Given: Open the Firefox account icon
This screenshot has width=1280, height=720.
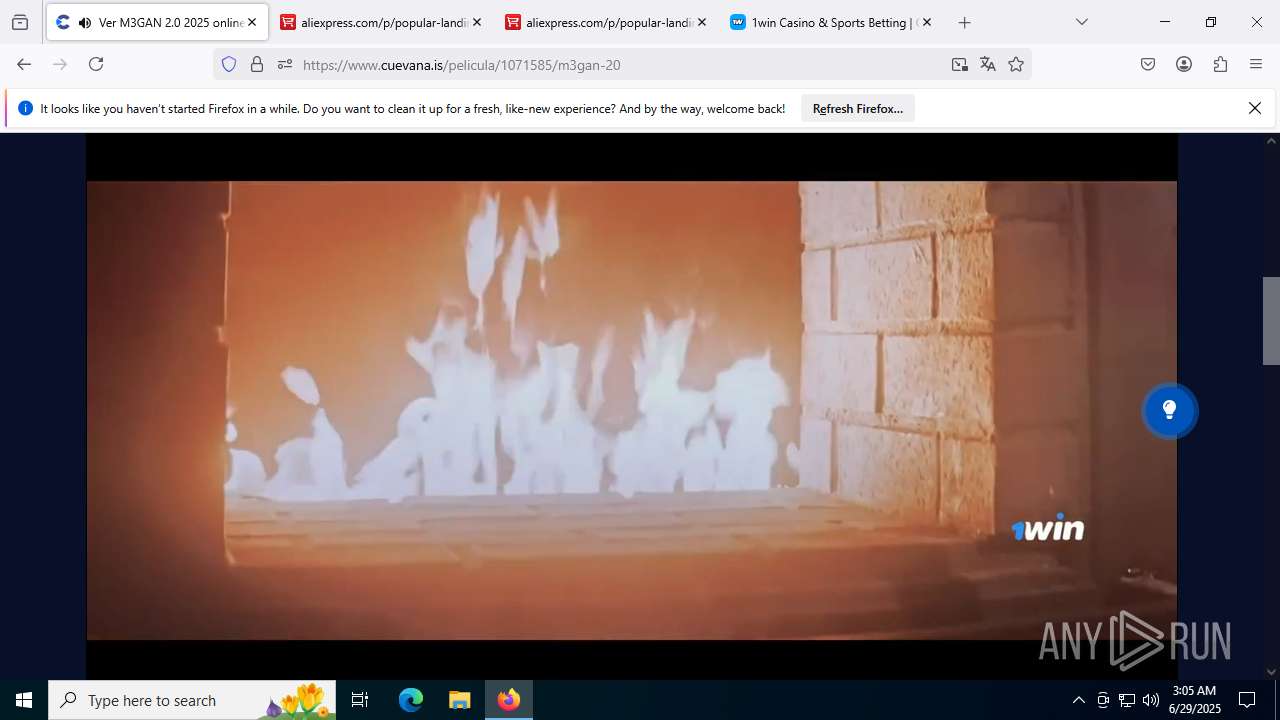Looking at the screenshot, I should [x=1184, y=64].
